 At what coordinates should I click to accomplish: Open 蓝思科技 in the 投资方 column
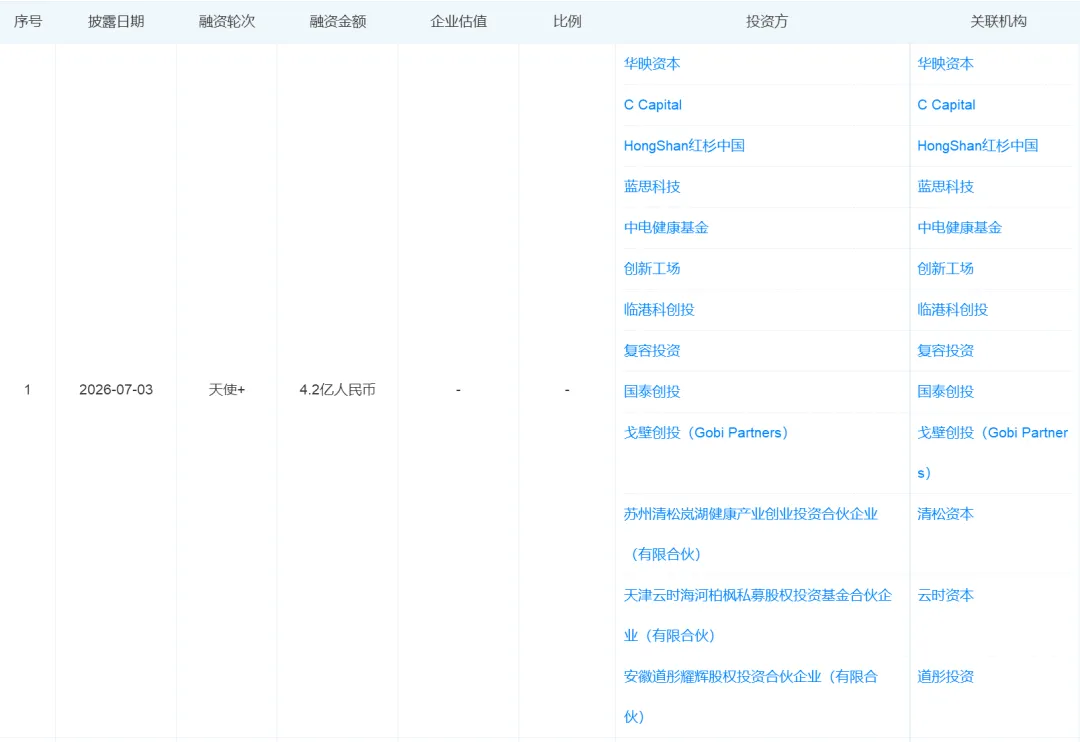[x=652, y=187]
